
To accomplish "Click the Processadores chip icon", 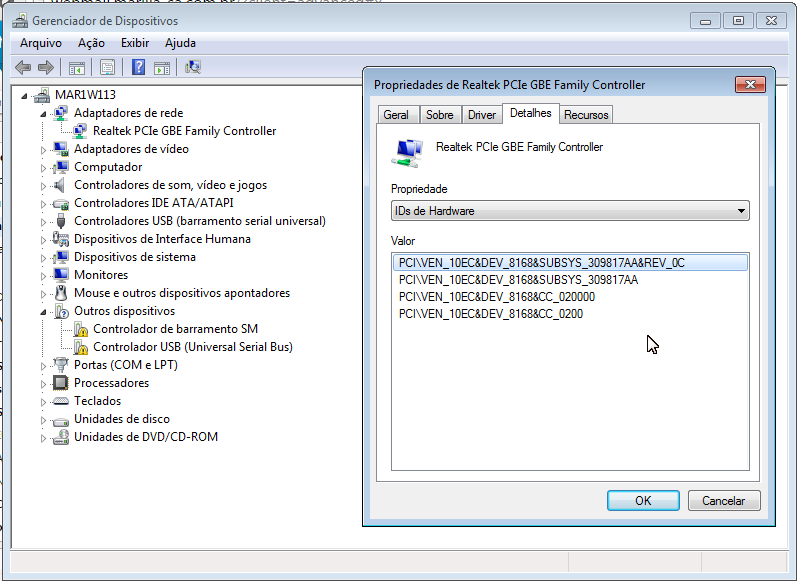I will pos(61,383).
